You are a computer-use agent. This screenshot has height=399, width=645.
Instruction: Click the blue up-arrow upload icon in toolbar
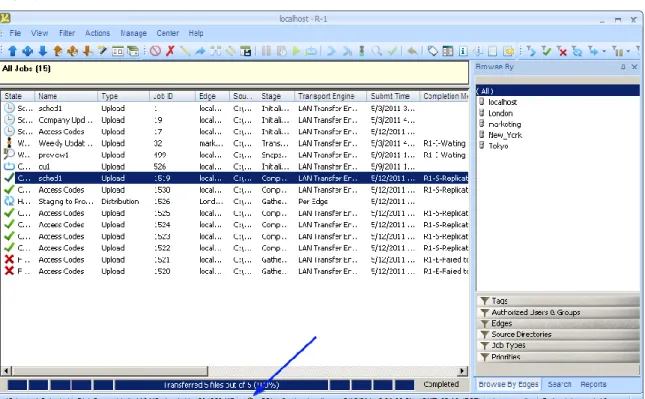click(x=12, y=51)
